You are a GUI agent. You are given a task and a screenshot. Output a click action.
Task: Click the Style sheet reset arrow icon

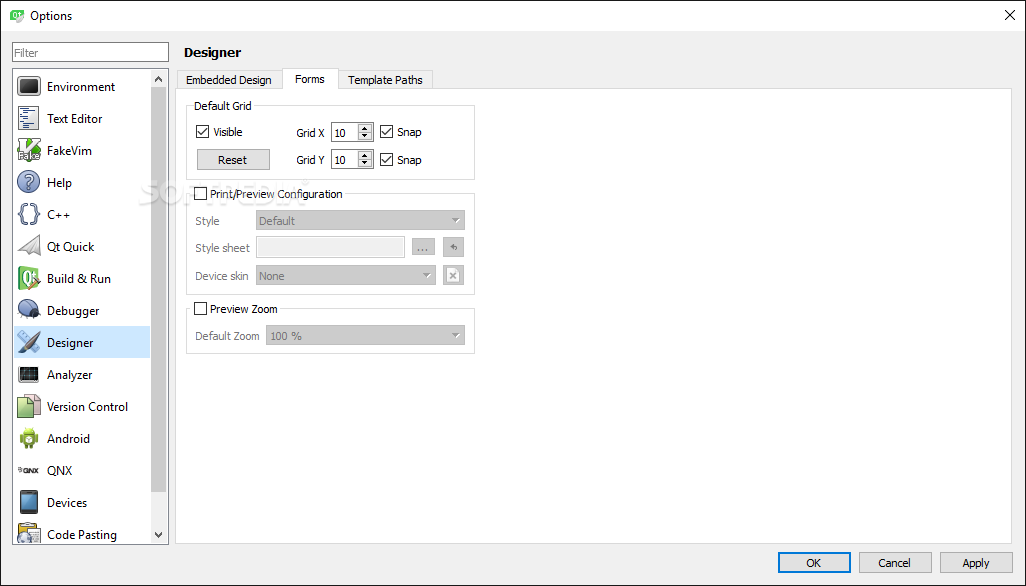click(453, 247)
